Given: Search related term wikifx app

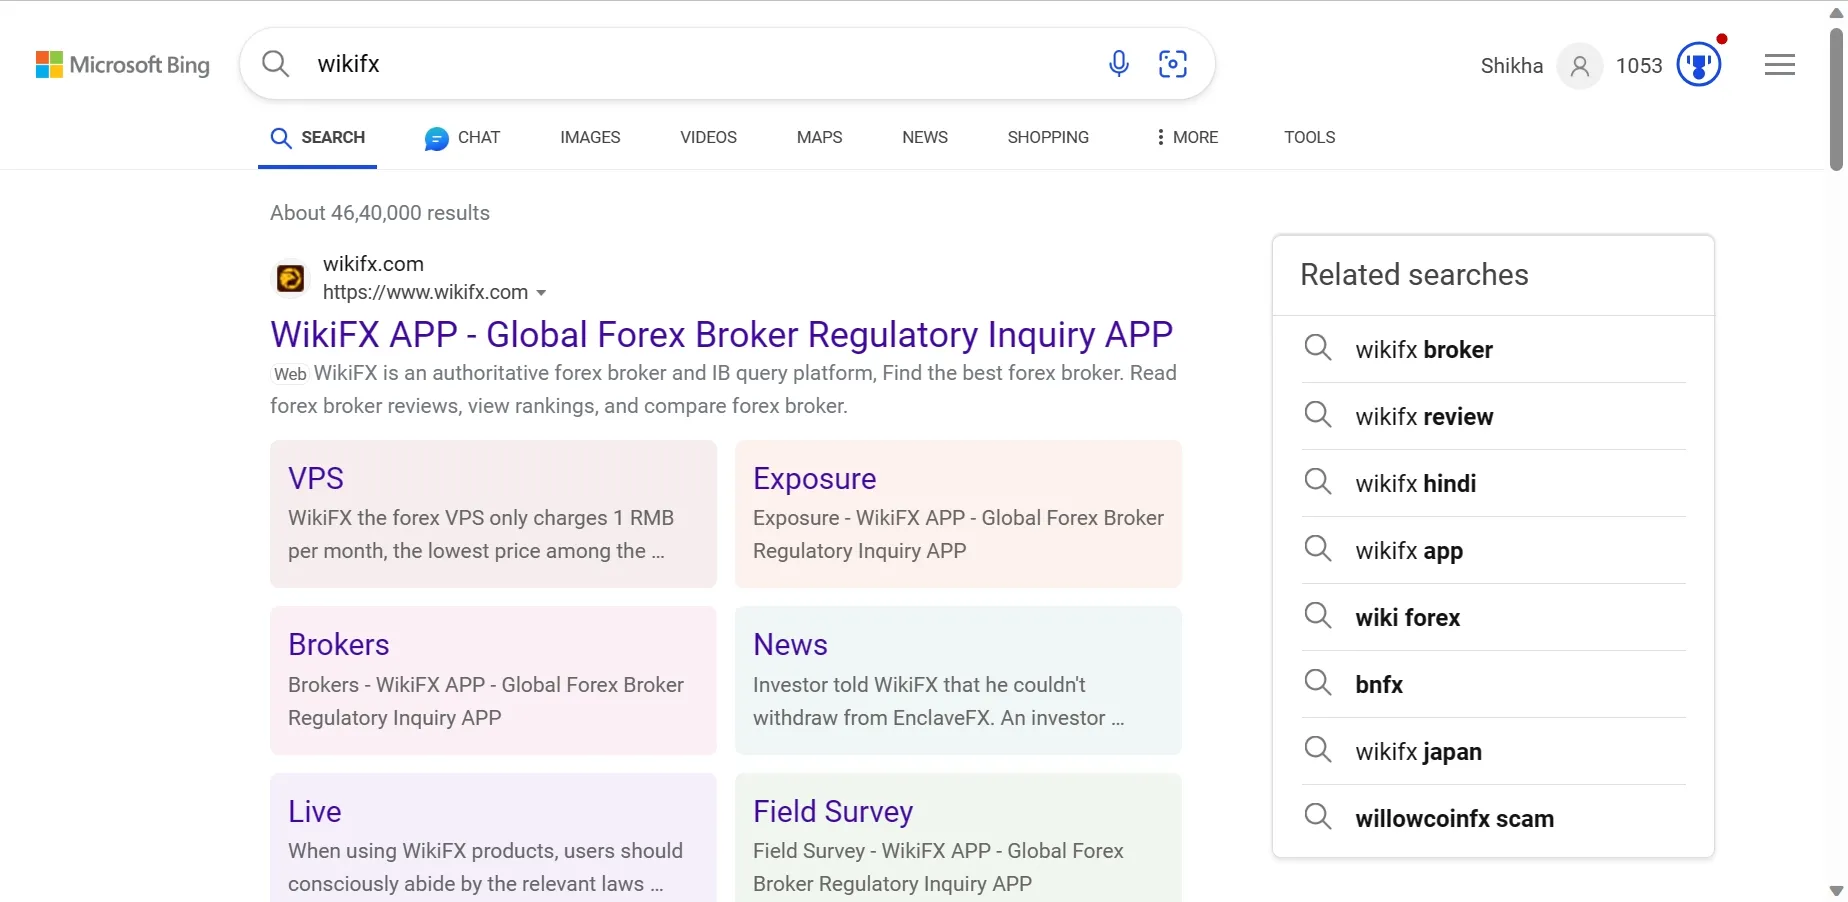Looking at the screenshot, I should 1409,551.
